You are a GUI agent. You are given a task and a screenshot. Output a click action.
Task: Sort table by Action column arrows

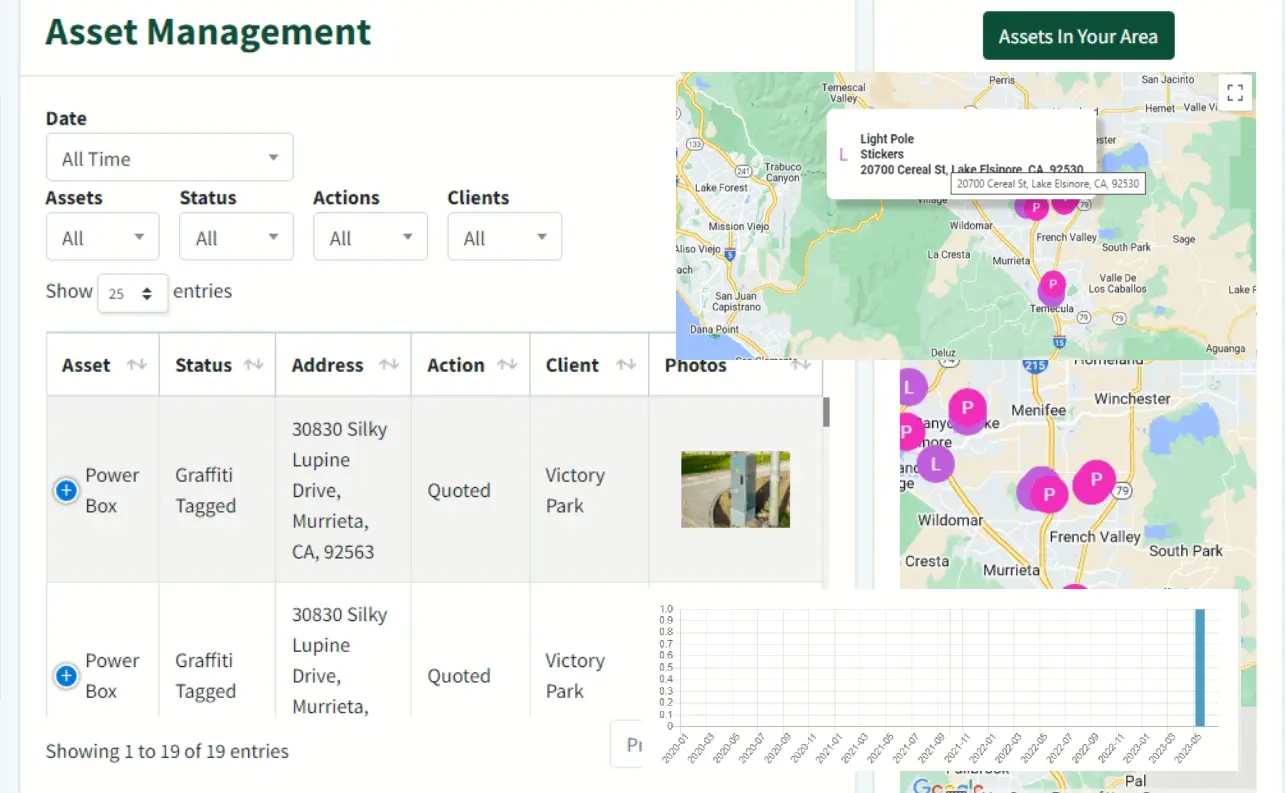tap(507, 365)
